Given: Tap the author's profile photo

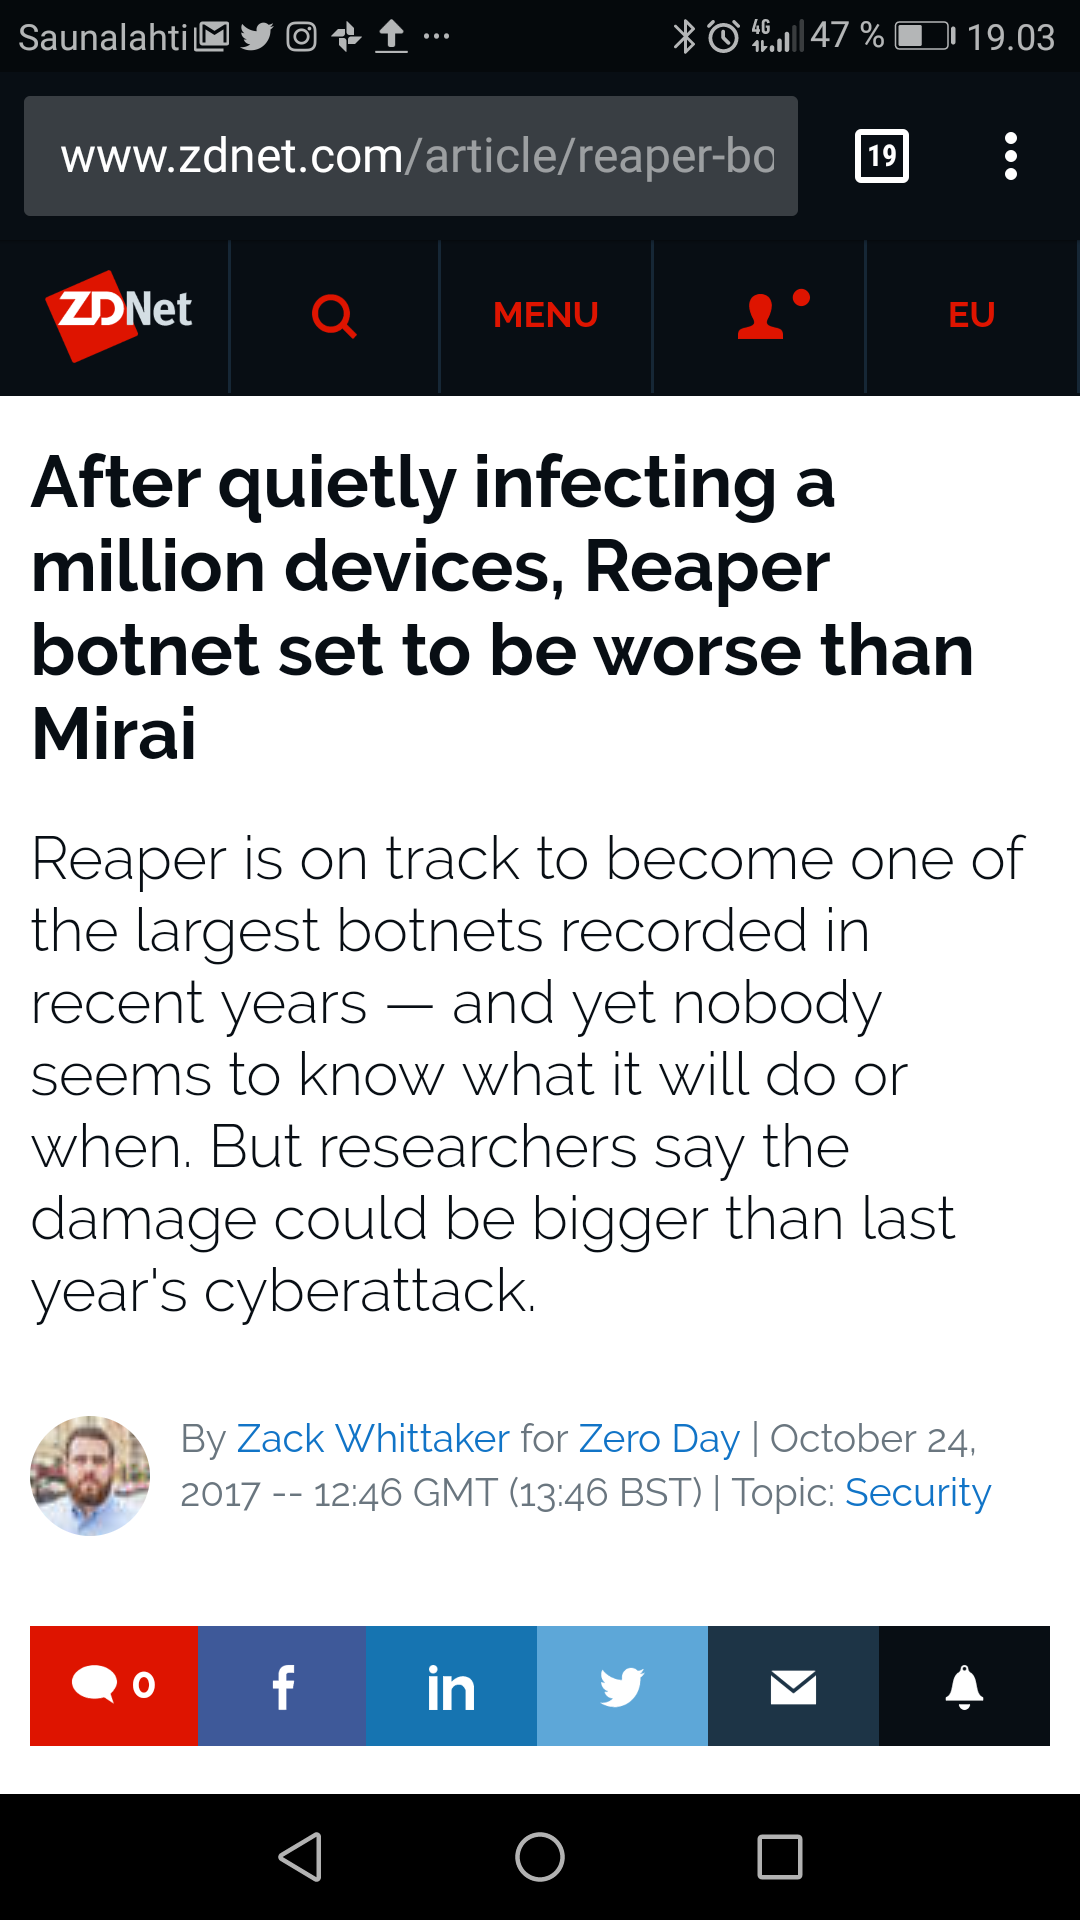Looking at the screenshot, I should coord(90,1476).
